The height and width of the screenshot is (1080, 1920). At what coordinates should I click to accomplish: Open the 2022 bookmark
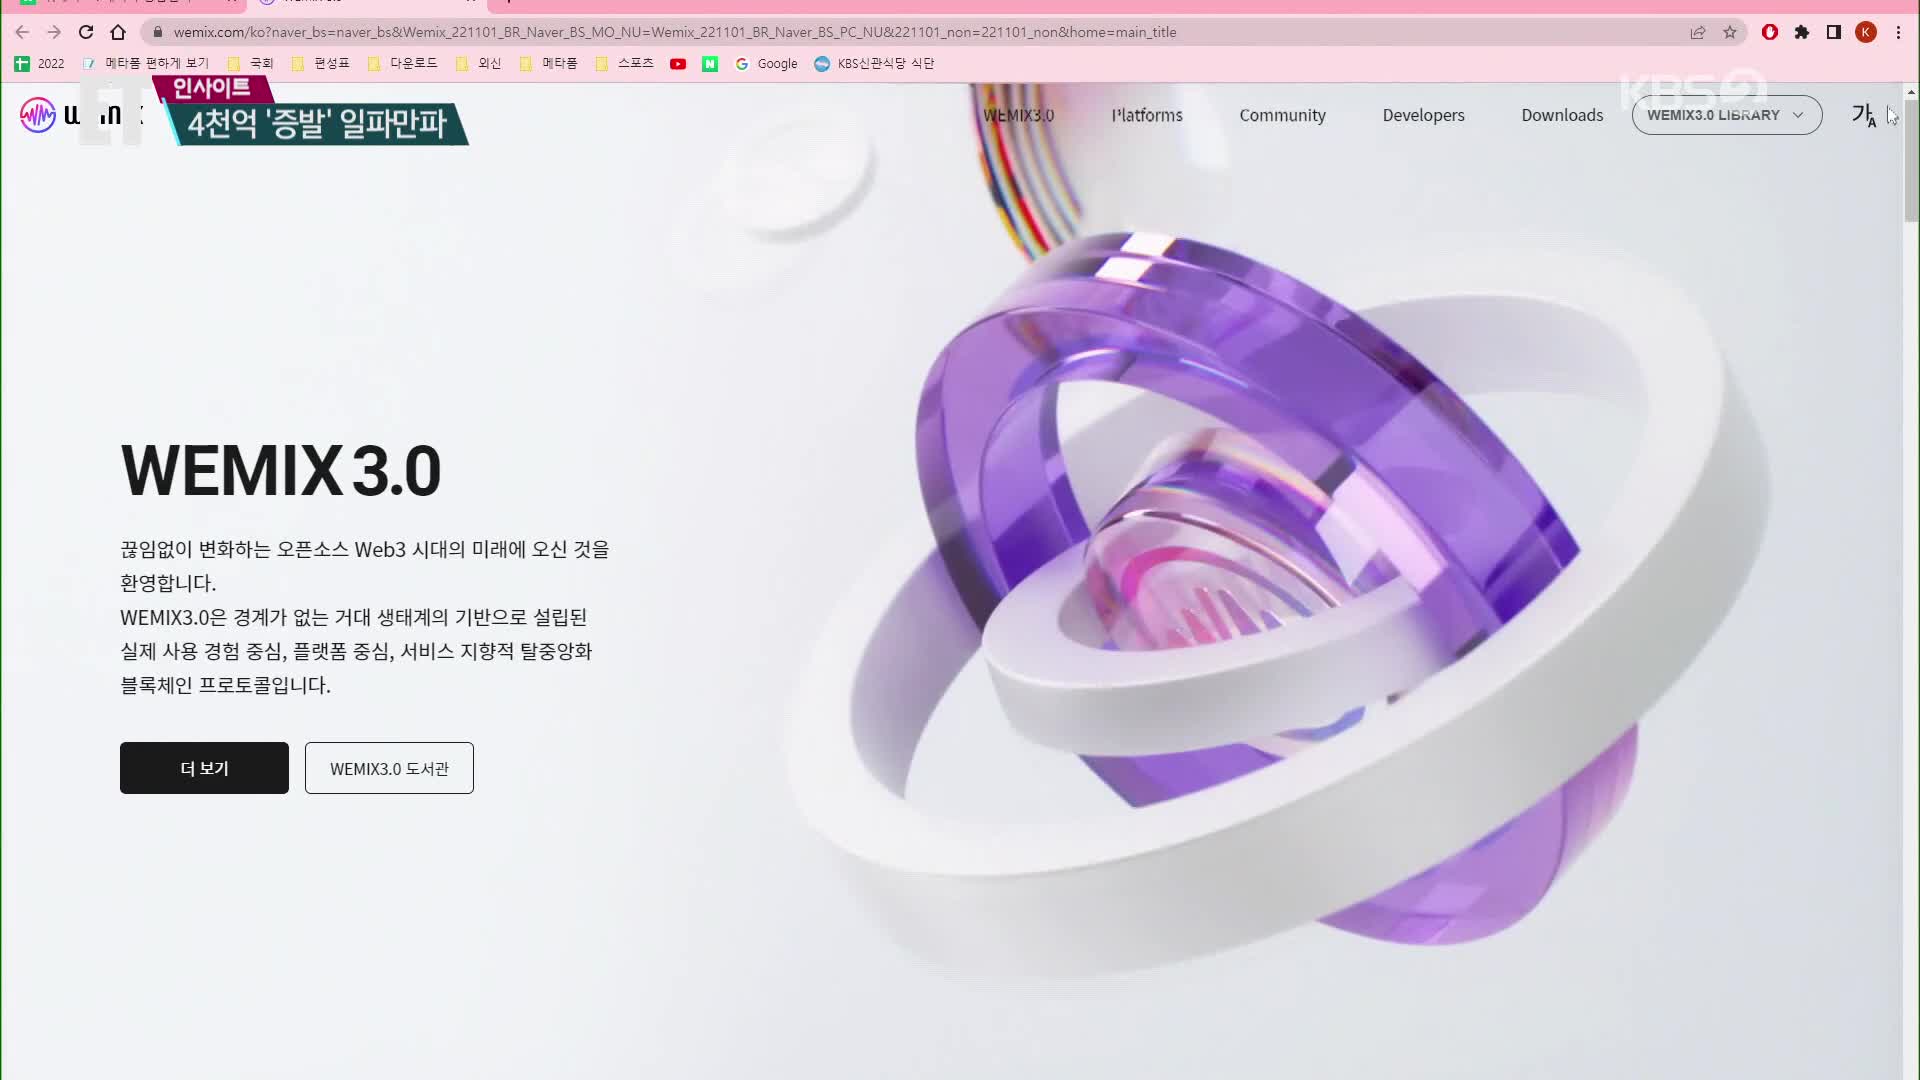40,63
